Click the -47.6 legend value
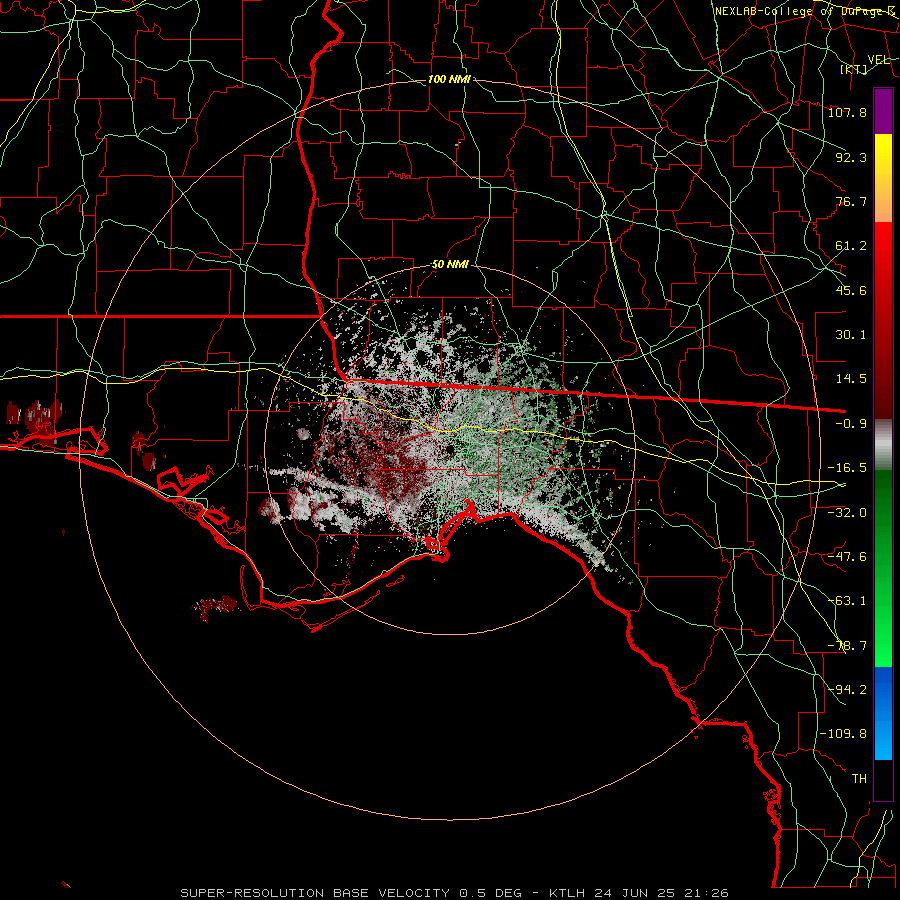900x900 pixels. click(x=847, y=557)
